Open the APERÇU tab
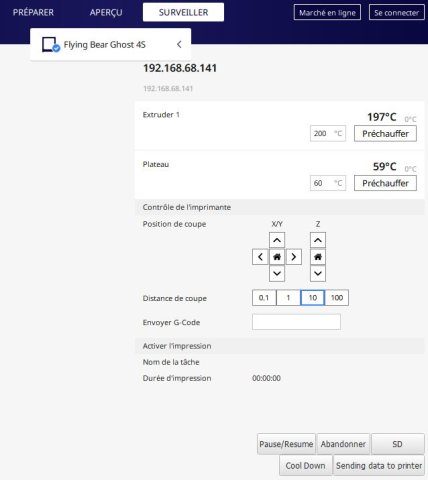Screen dimensions: 428x480 pyautogui.click(x=106, y=12)
